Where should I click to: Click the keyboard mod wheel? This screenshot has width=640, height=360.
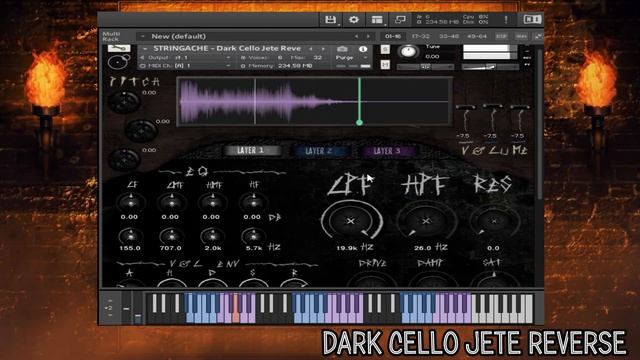click(138, 308)
